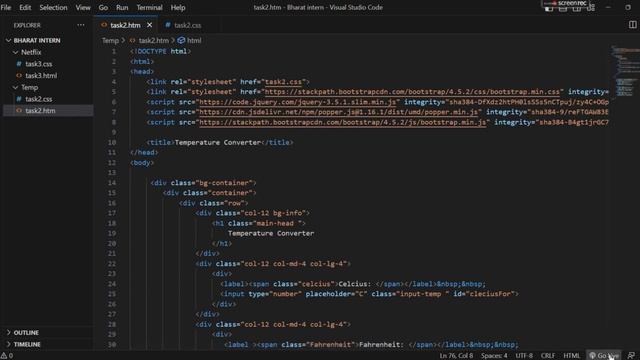Follow the bootstrap.min.css URL on line 5
This screenshot has width=640, height=360.
pyautogui.click(x=412, y=92)
